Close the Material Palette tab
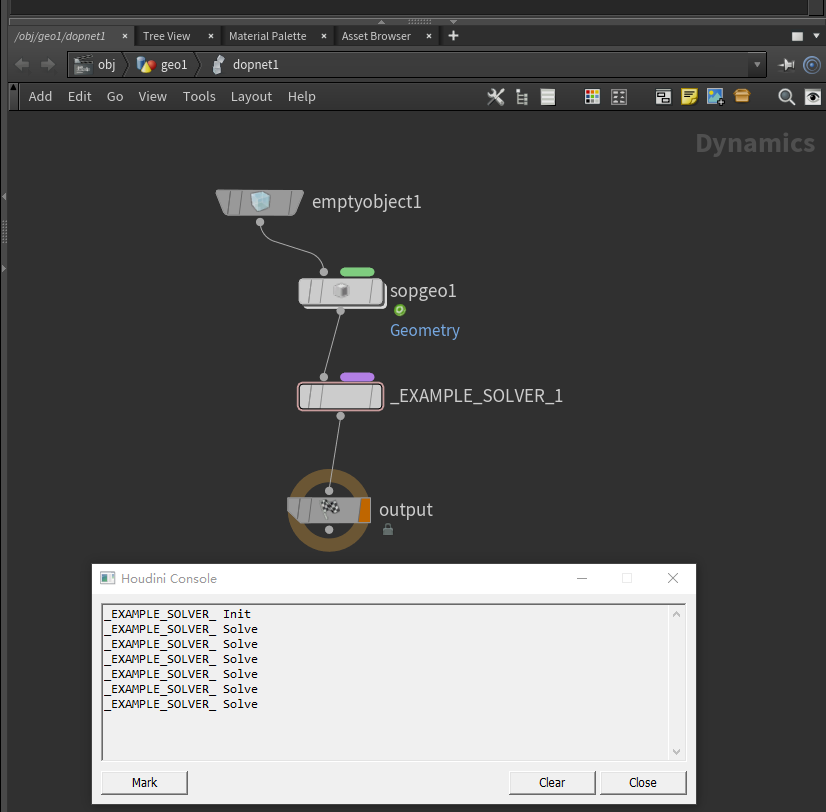 [324, 36]
